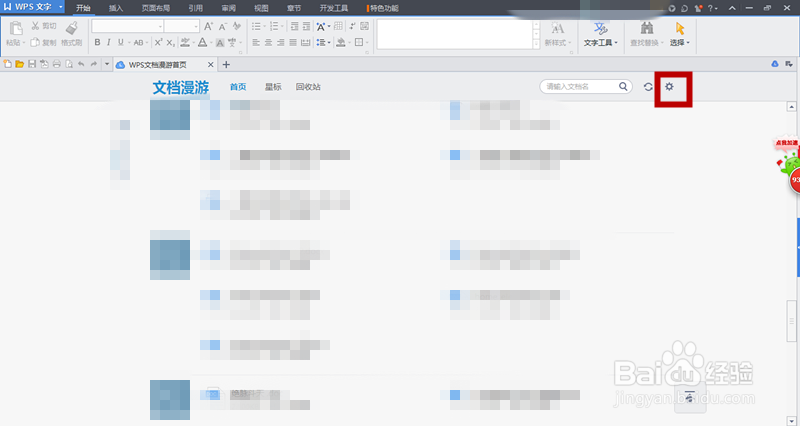Toggle subscript X₂

[x=170, y=42]
